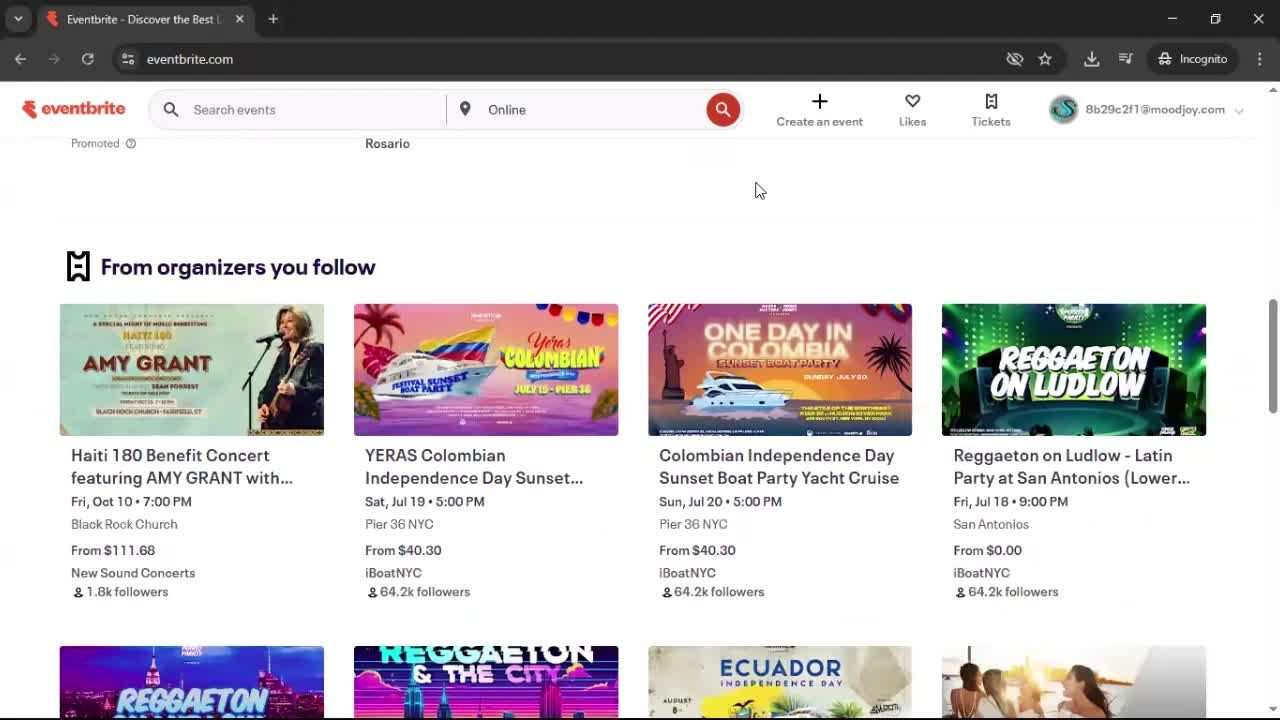Click the Promoted info icon
The image size is (1280, 720).
(x=130, y=144)
